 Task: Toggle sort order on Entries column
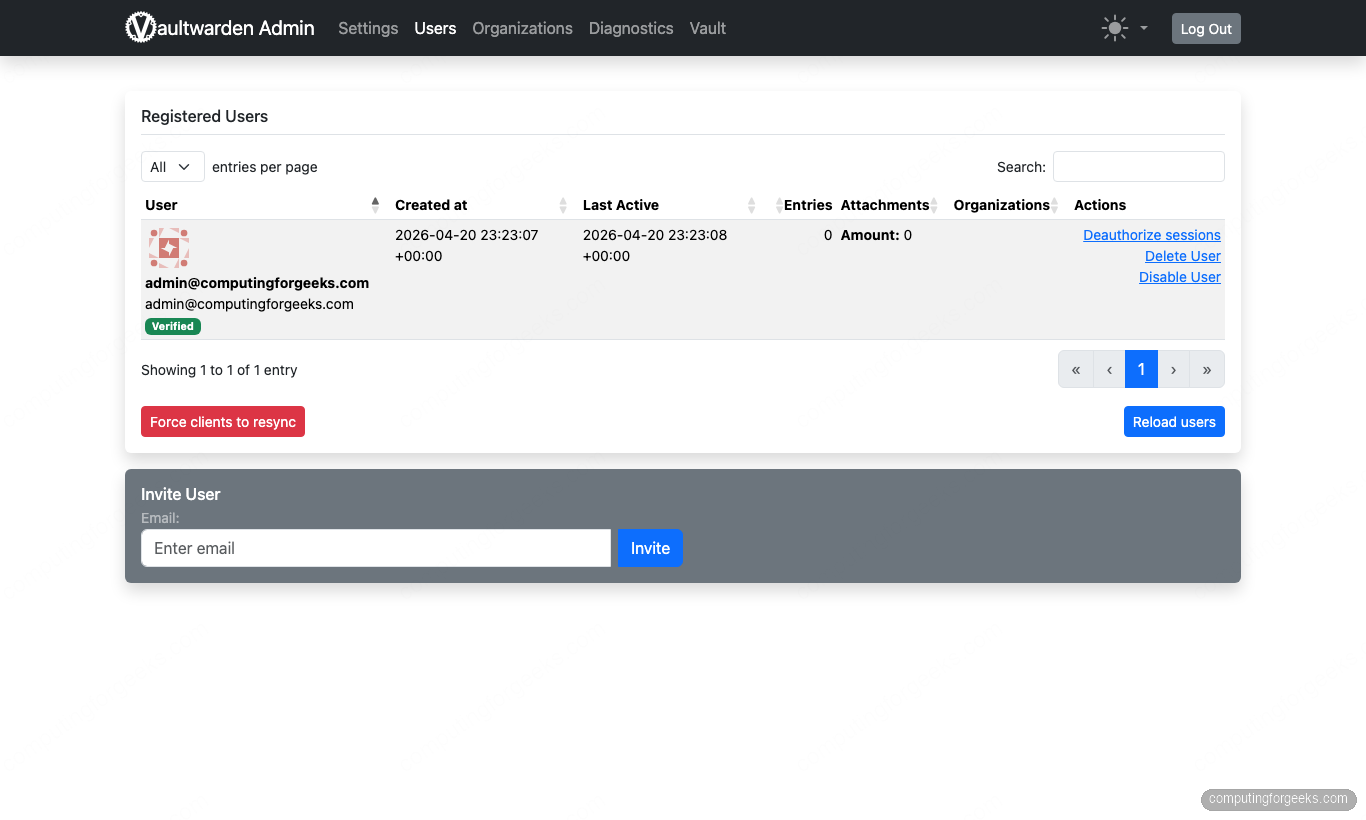coord(780,204)
